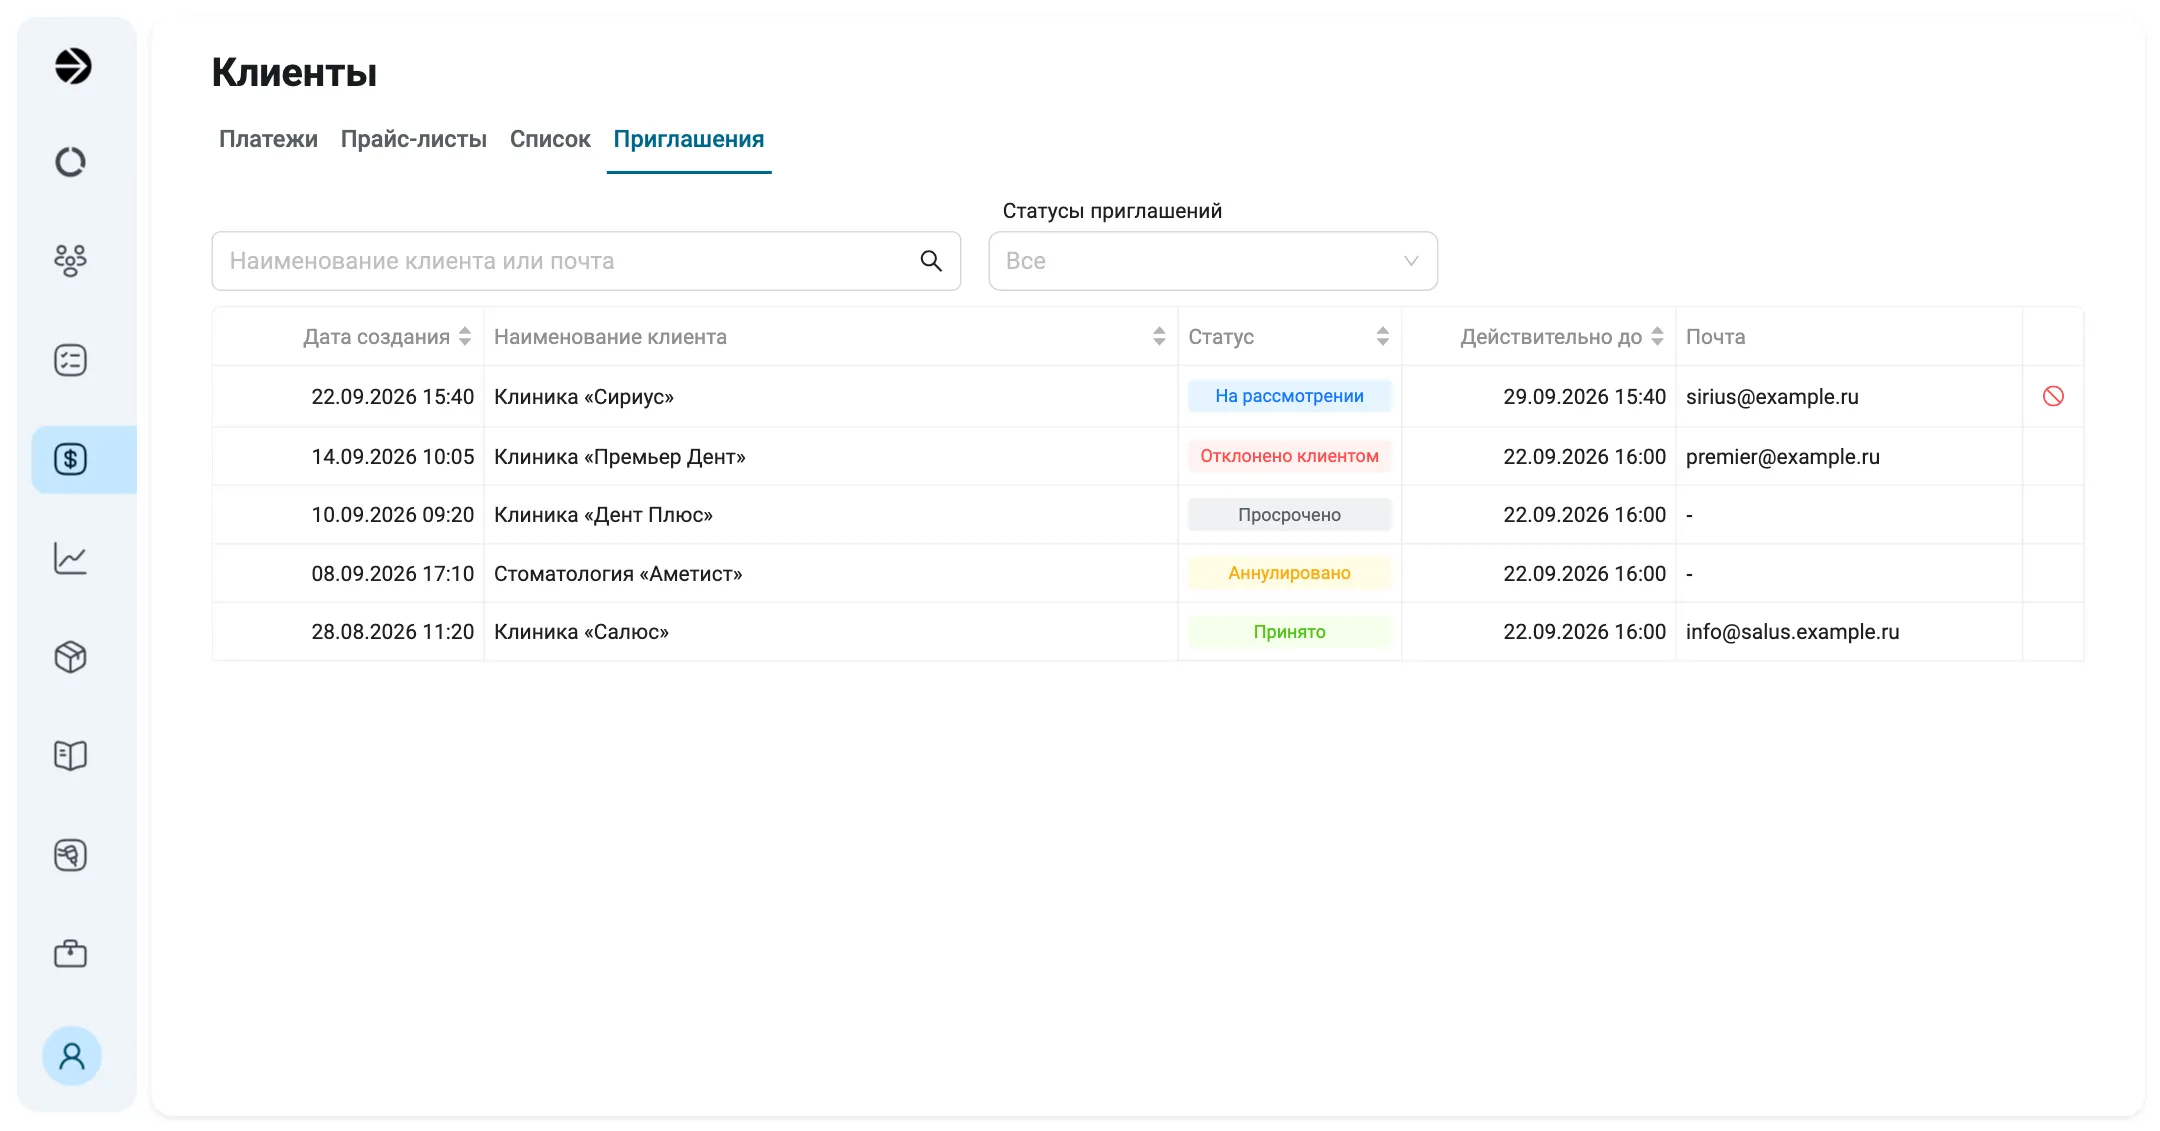Select the Клиника «Премьер Дент» name cell
This screenshot has width=2160, height=1131.
[831, 456]
